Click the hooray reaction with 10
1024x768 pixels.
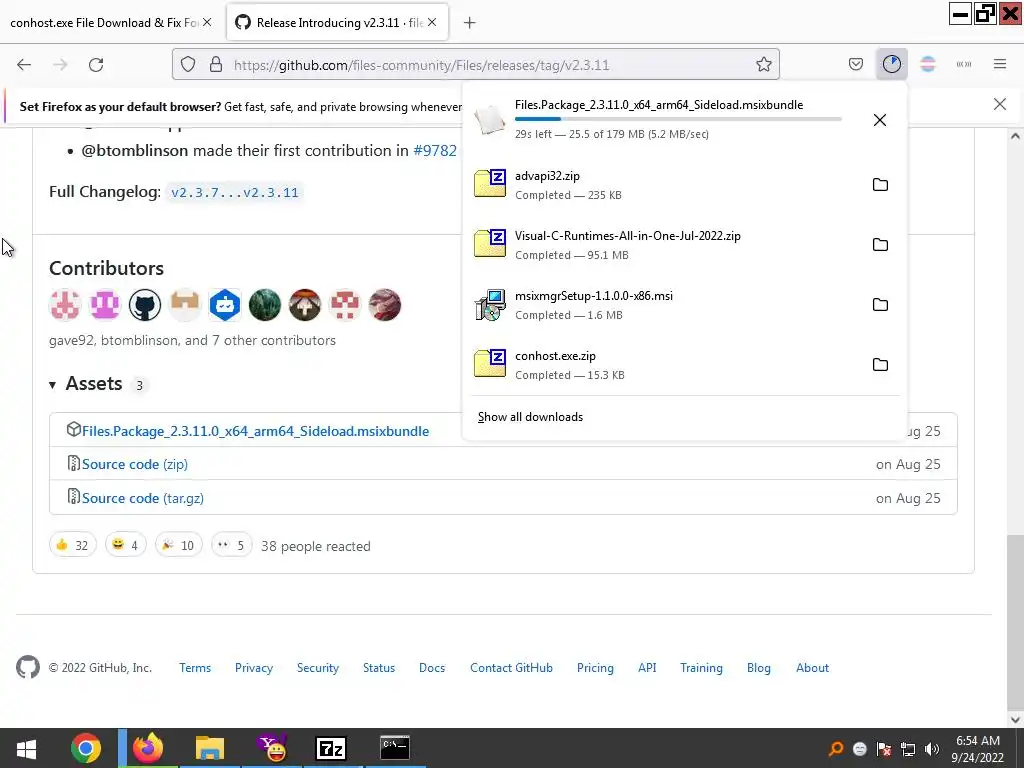click(x=178, y=545)
